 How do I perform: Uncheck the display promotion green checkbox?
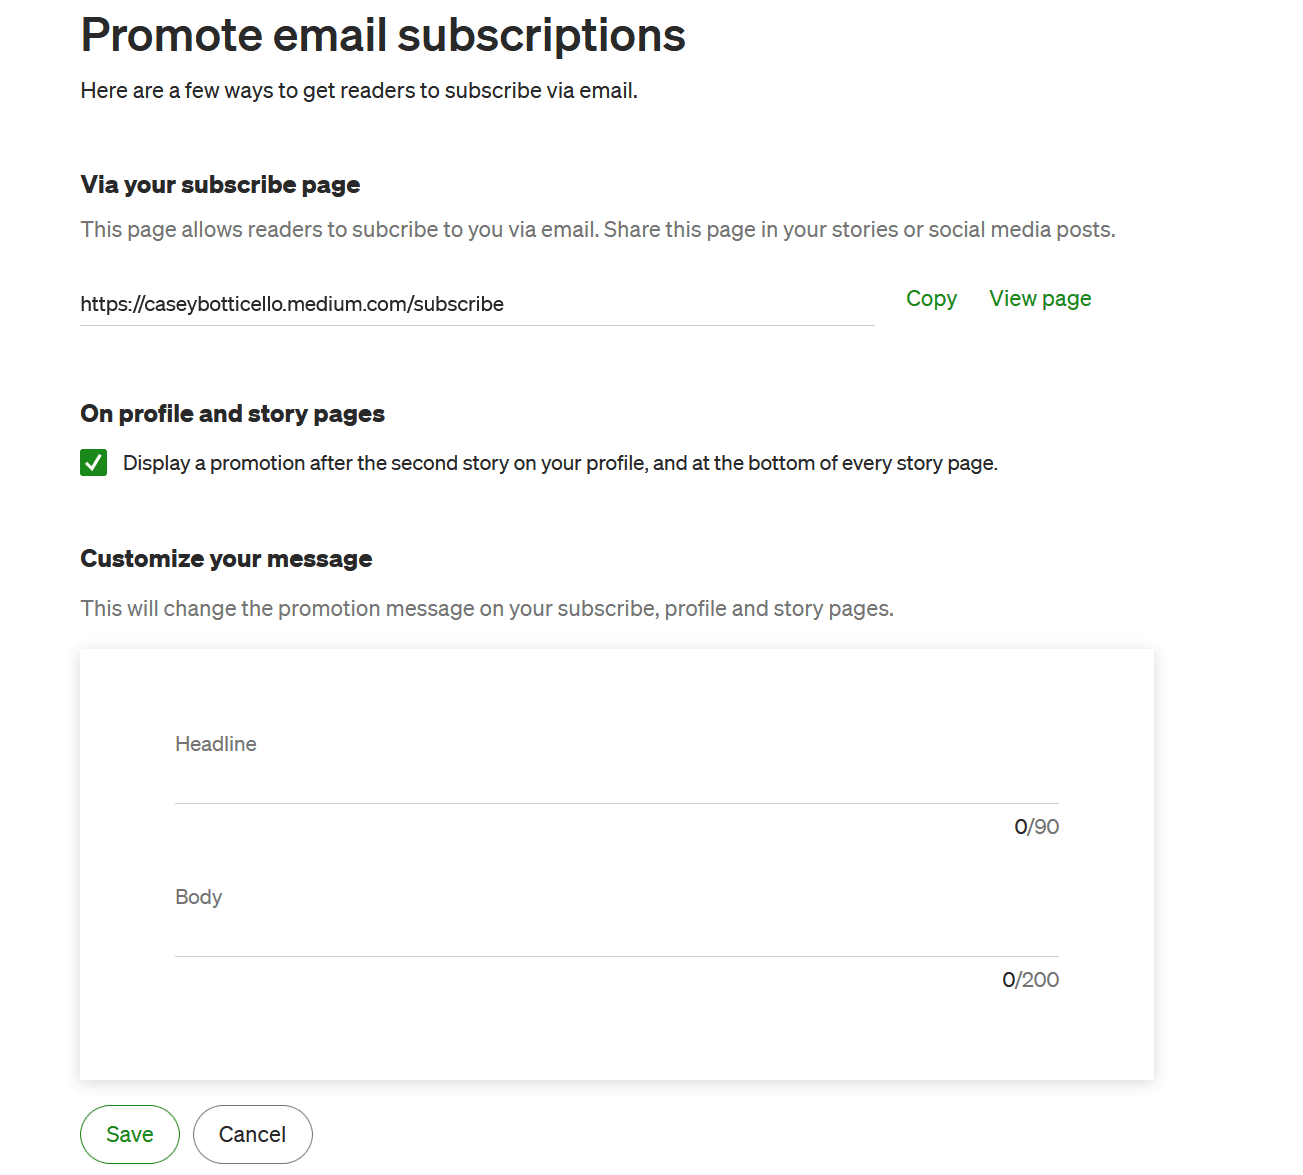[94, 463]
